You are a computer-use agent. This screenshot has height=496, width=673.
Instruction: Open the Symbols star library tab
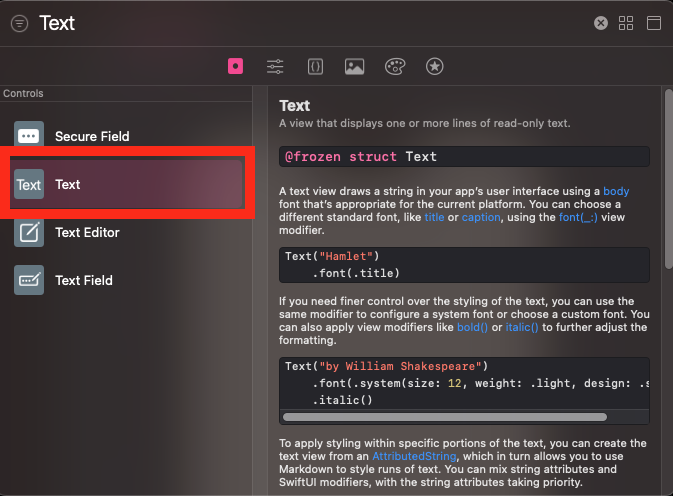(434, 67)
